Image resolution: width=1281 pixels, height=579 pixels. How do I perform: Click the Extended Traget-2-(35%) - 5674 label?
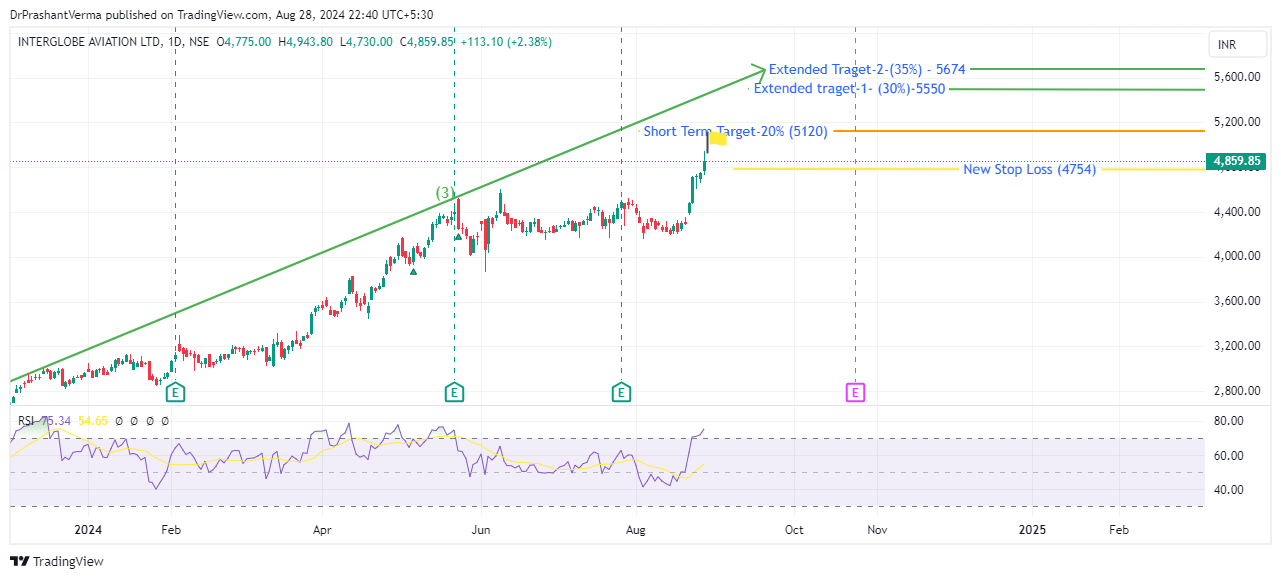867,69
